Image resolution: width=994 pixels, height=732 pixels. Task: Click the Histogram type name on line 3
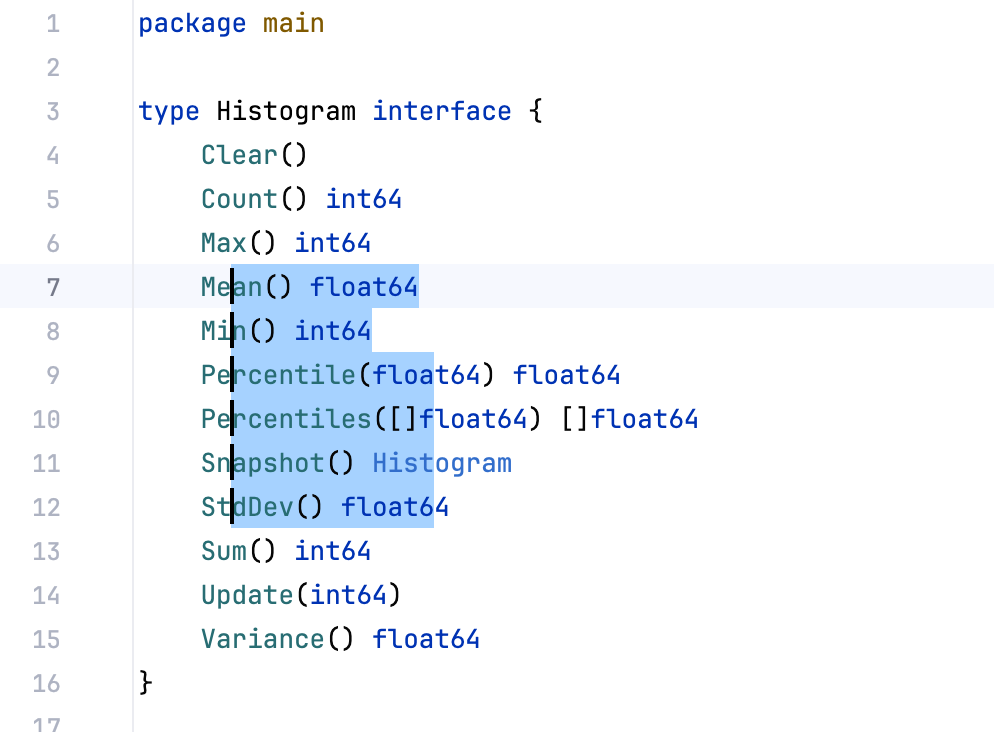point(286,111)
